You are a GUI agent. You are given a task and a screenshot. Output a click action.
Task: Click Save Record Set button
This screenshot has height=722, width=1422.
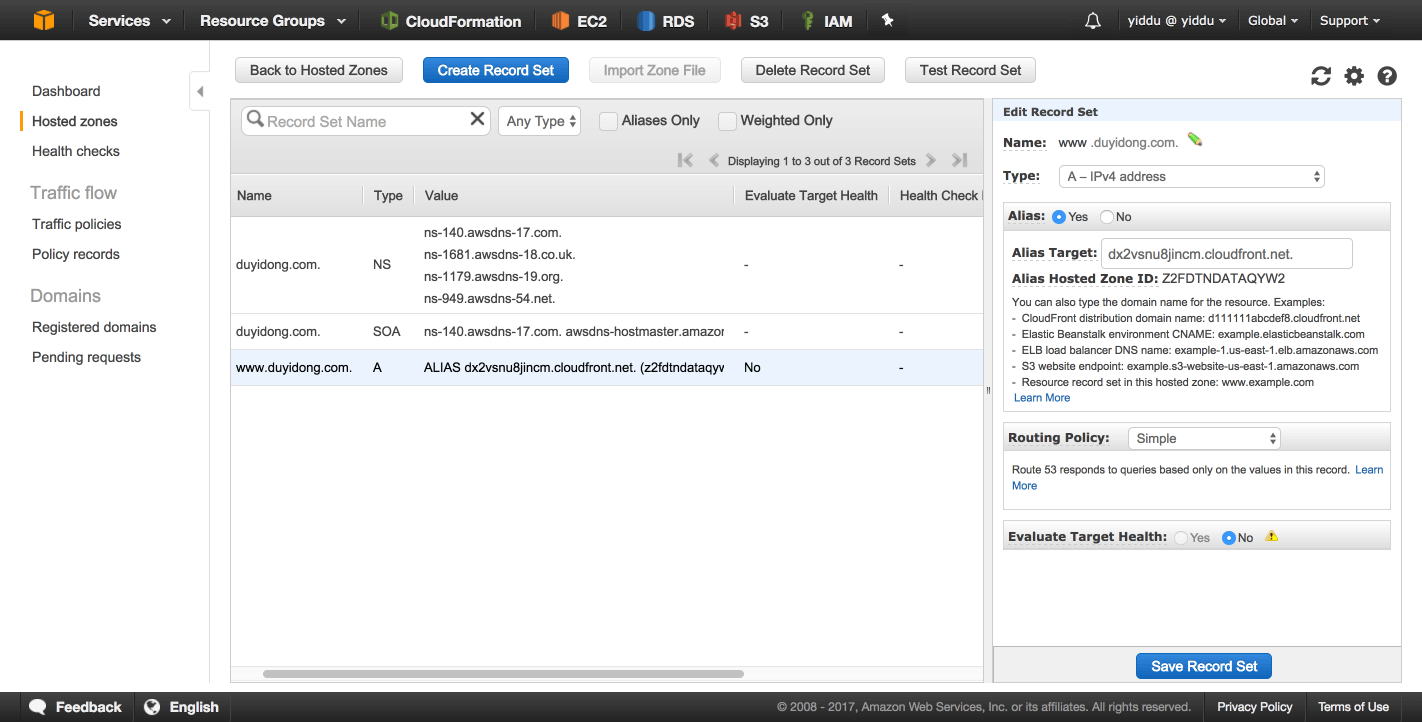pyautogui.click(x=1204, y=666)
